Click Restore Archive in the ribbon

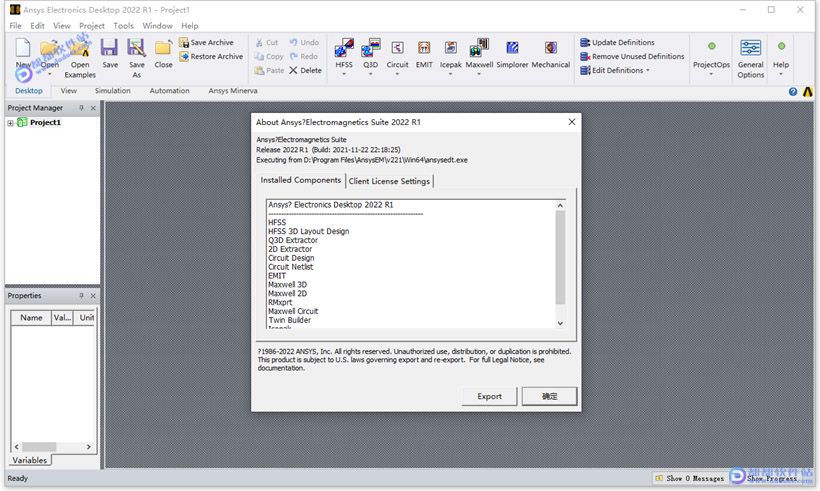coord(211,56)
